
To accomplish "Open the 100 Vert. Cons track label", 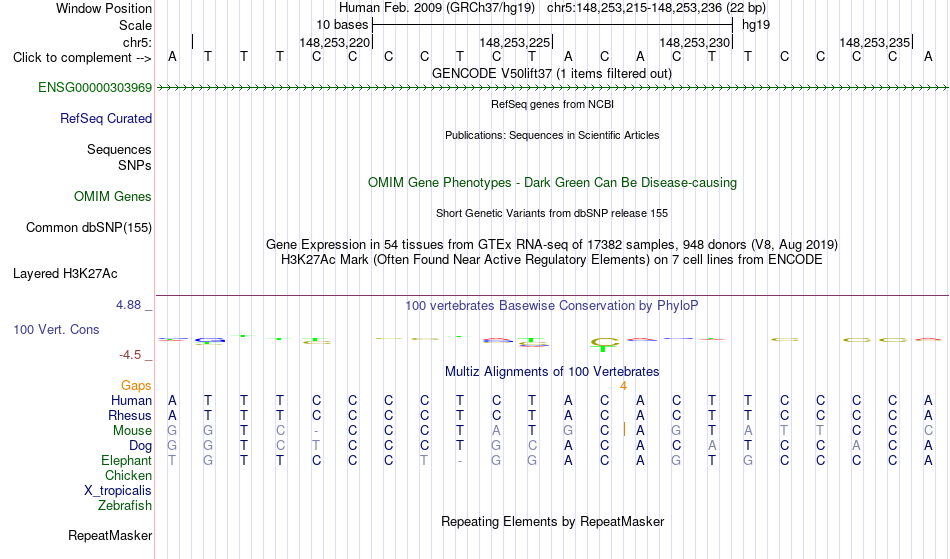I will (x=56, y=330).
